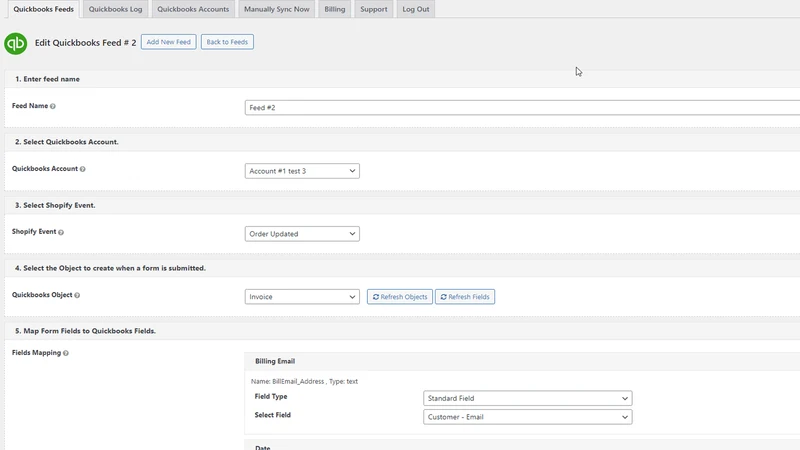Click 'Name: BillEmail_Address , Type: text' line
Image resolution: width=800 pixels, height=450 pixels.
click(x=304, y=382)
